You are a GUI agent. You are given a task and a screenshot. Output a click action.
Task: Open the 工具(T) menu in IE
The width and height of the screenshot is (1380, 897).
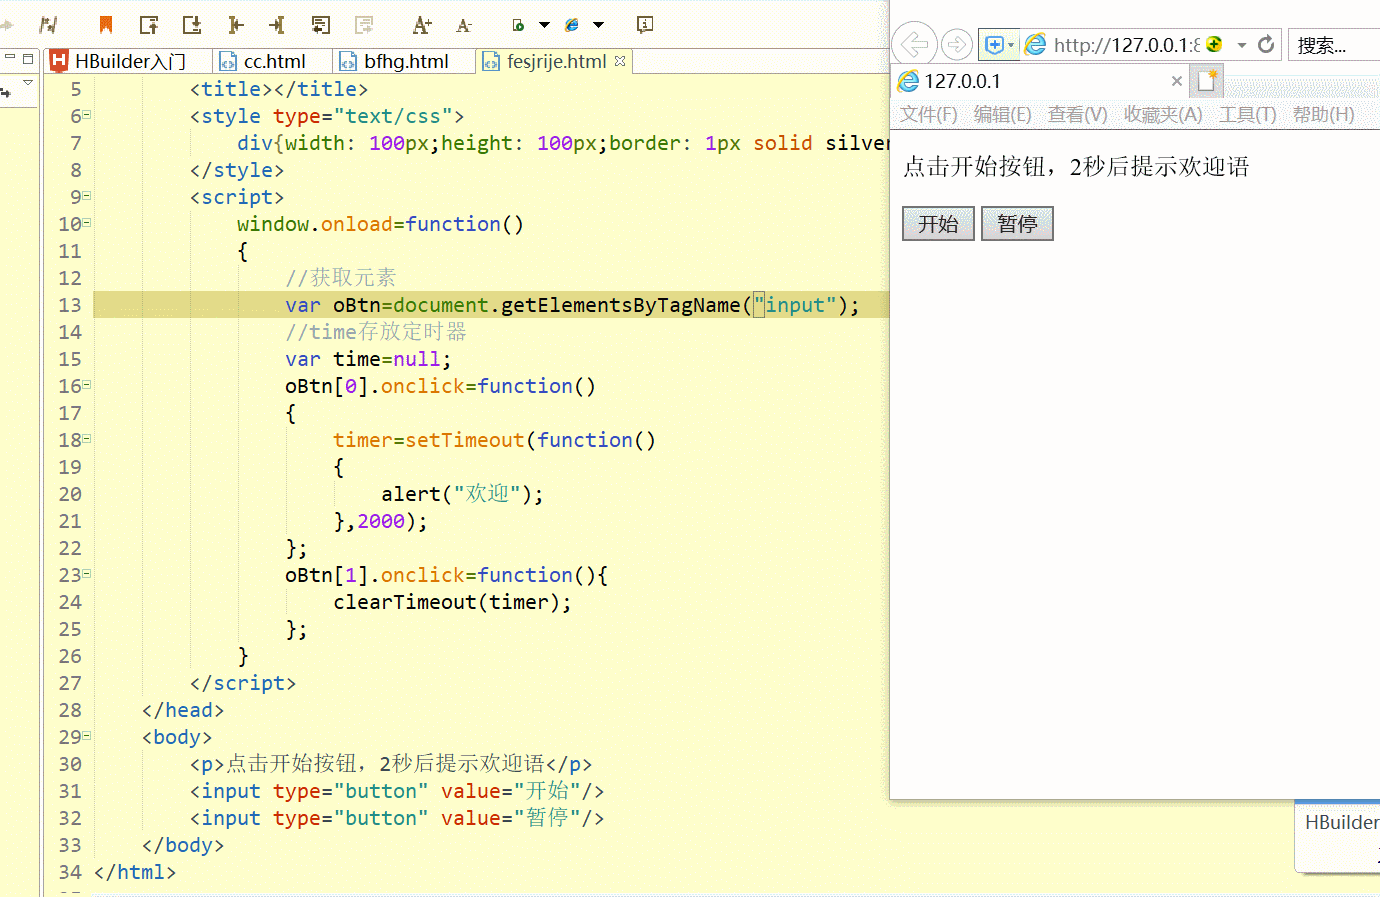(x=1247, y=114)
